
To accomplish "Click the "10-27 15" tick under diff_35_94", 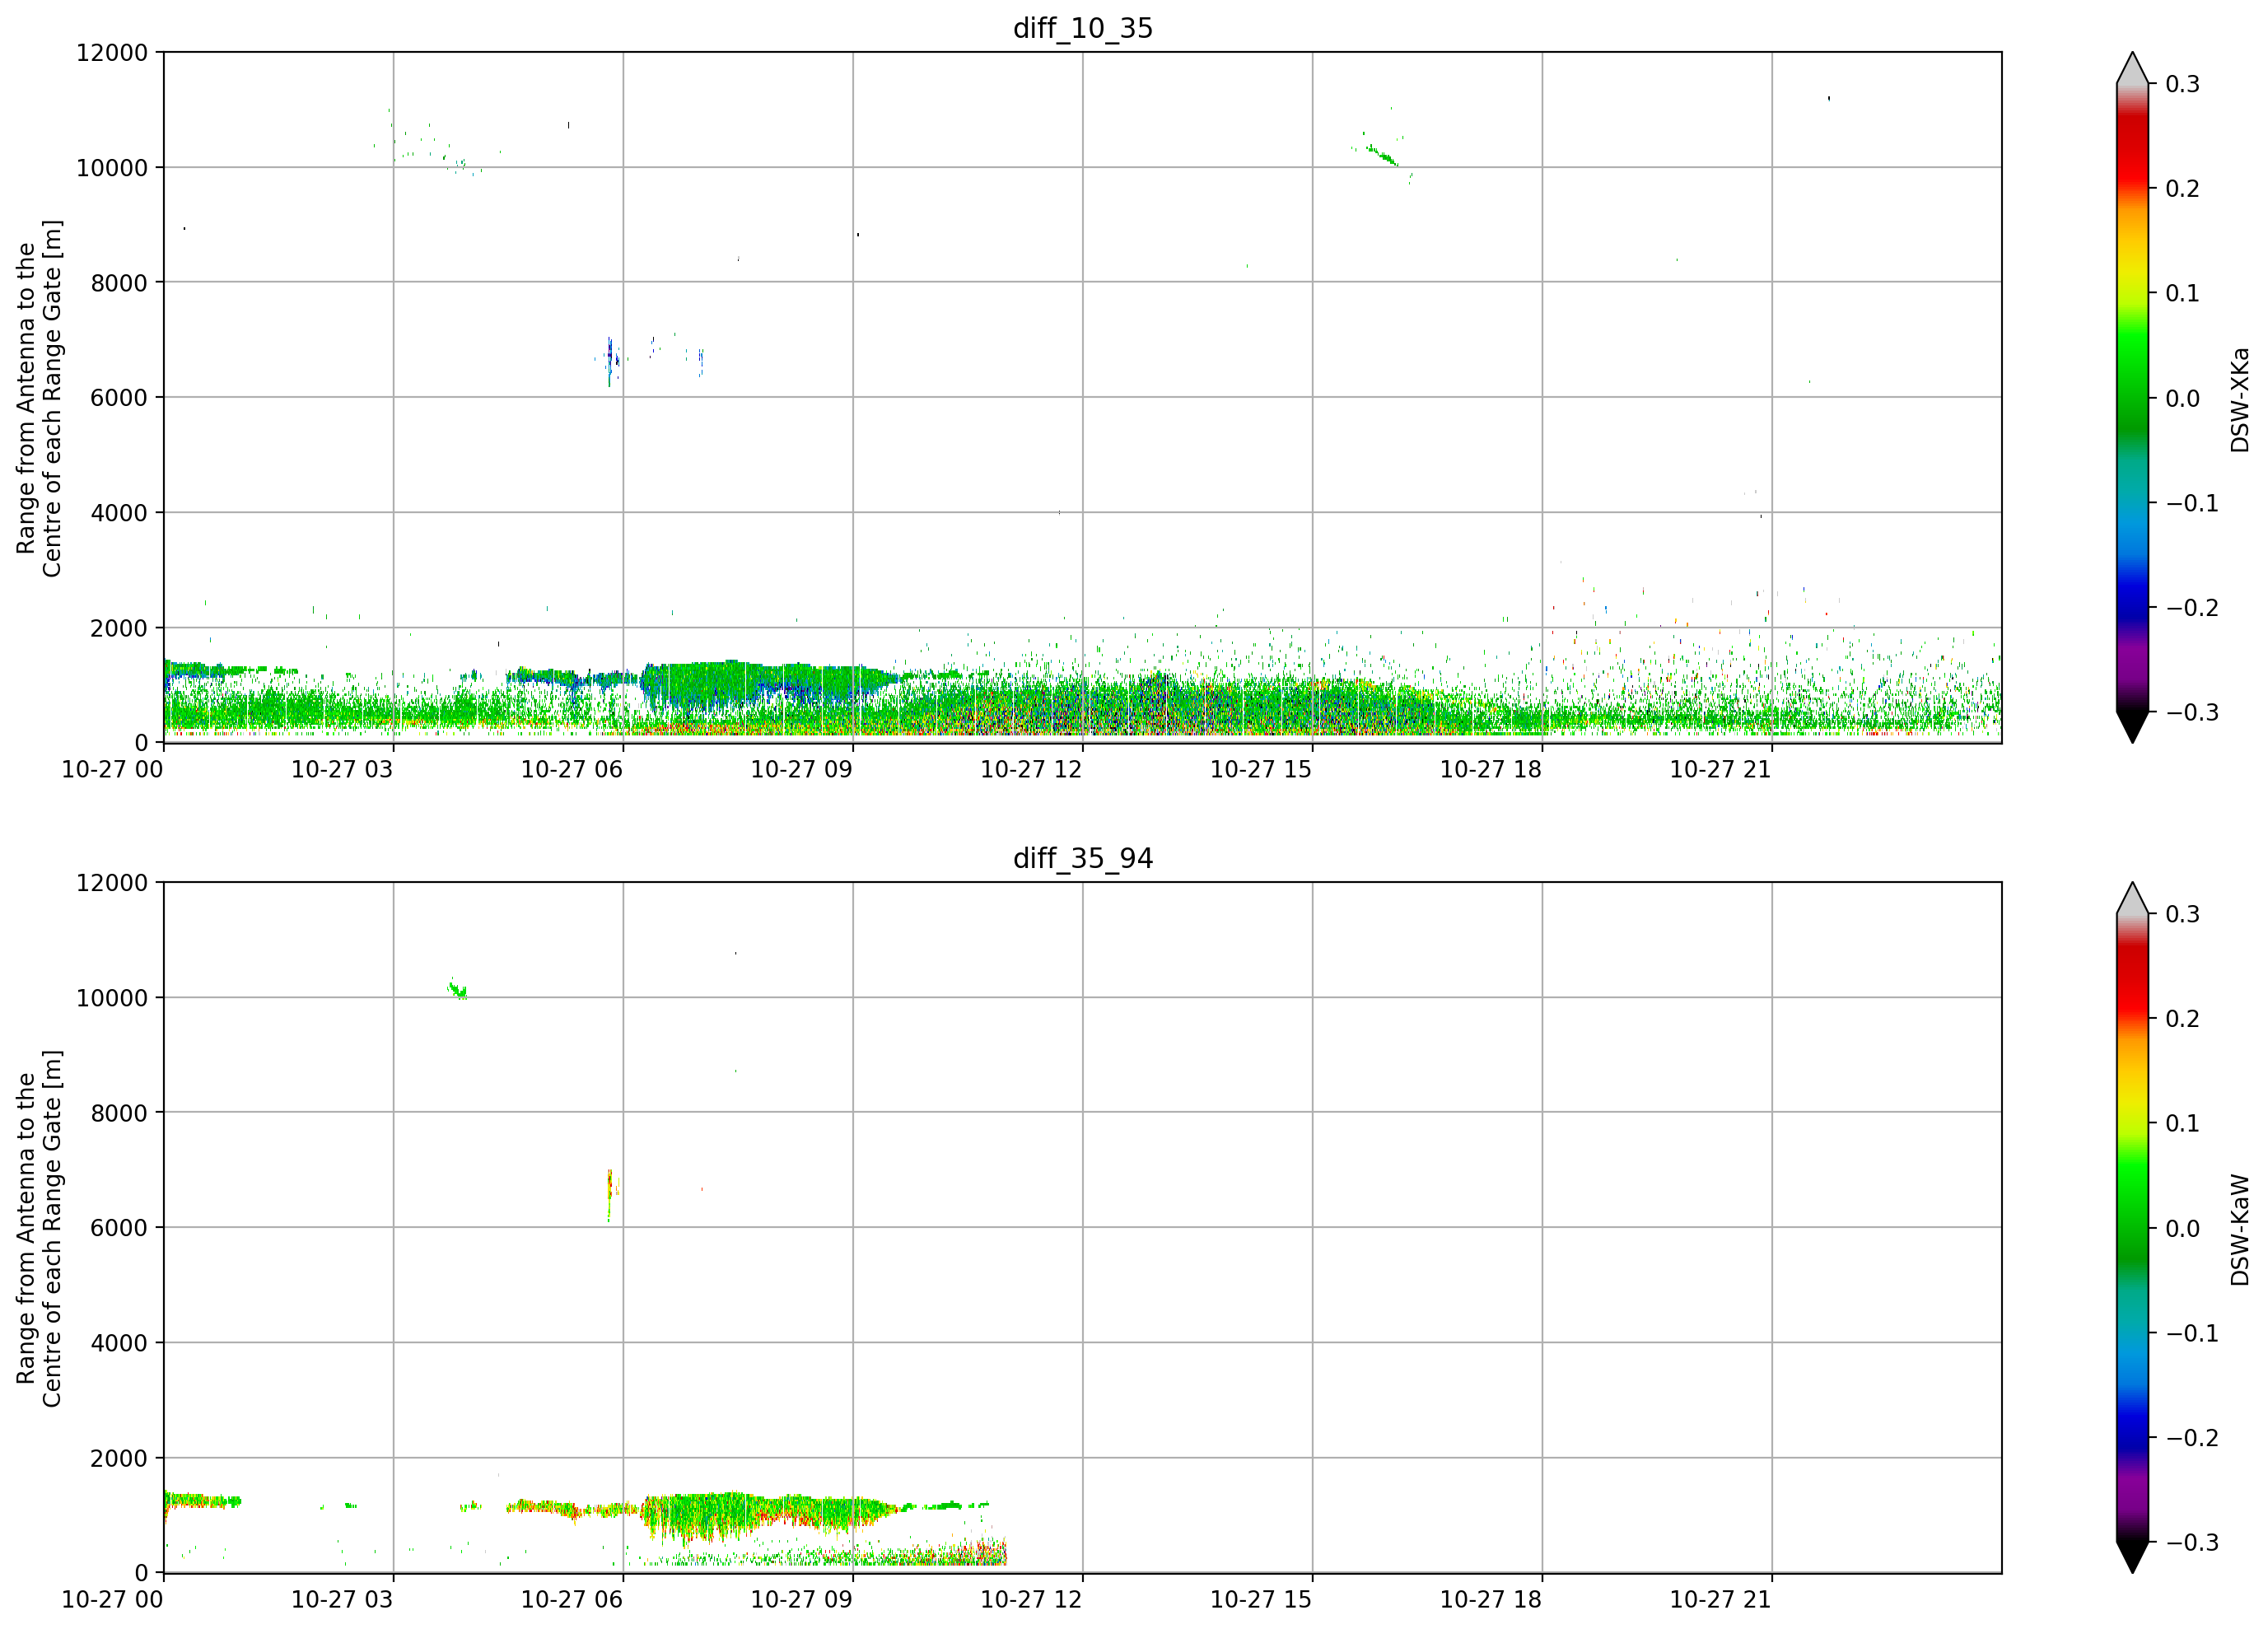I will point(1261,1599).
